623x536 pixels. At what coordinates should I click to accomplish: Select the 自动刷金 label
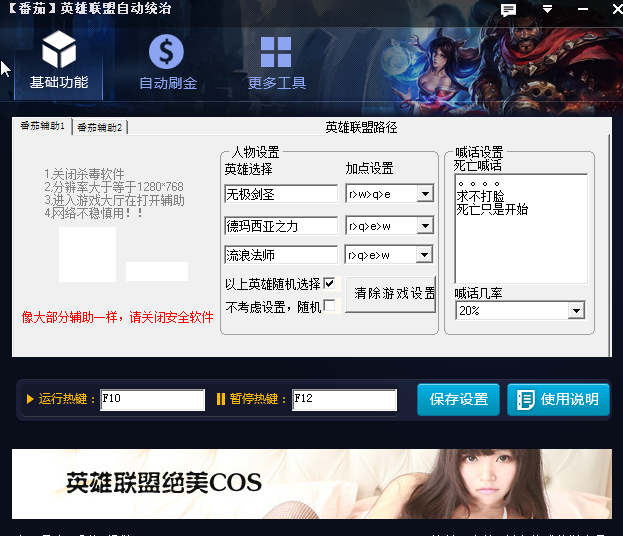click(168, 83)
